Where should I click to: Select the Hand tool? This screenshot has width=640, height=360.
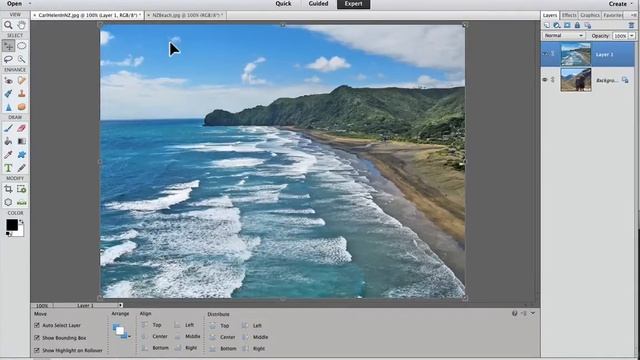click(22, 25)
